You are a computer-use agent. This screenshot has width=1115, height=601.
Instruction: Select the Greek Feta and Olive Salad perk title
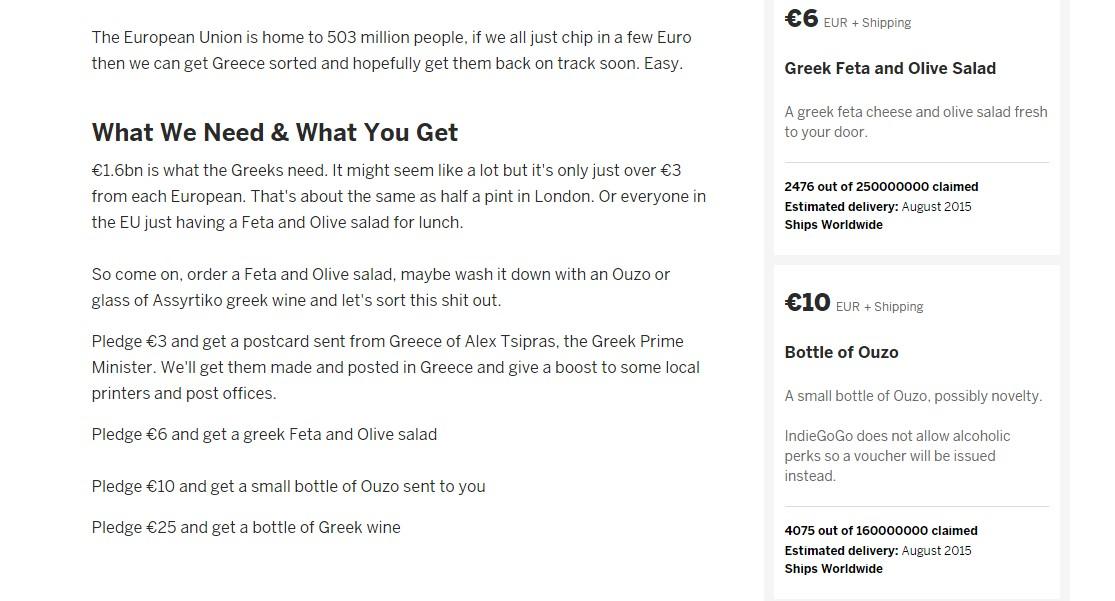(x=890, y=68)
